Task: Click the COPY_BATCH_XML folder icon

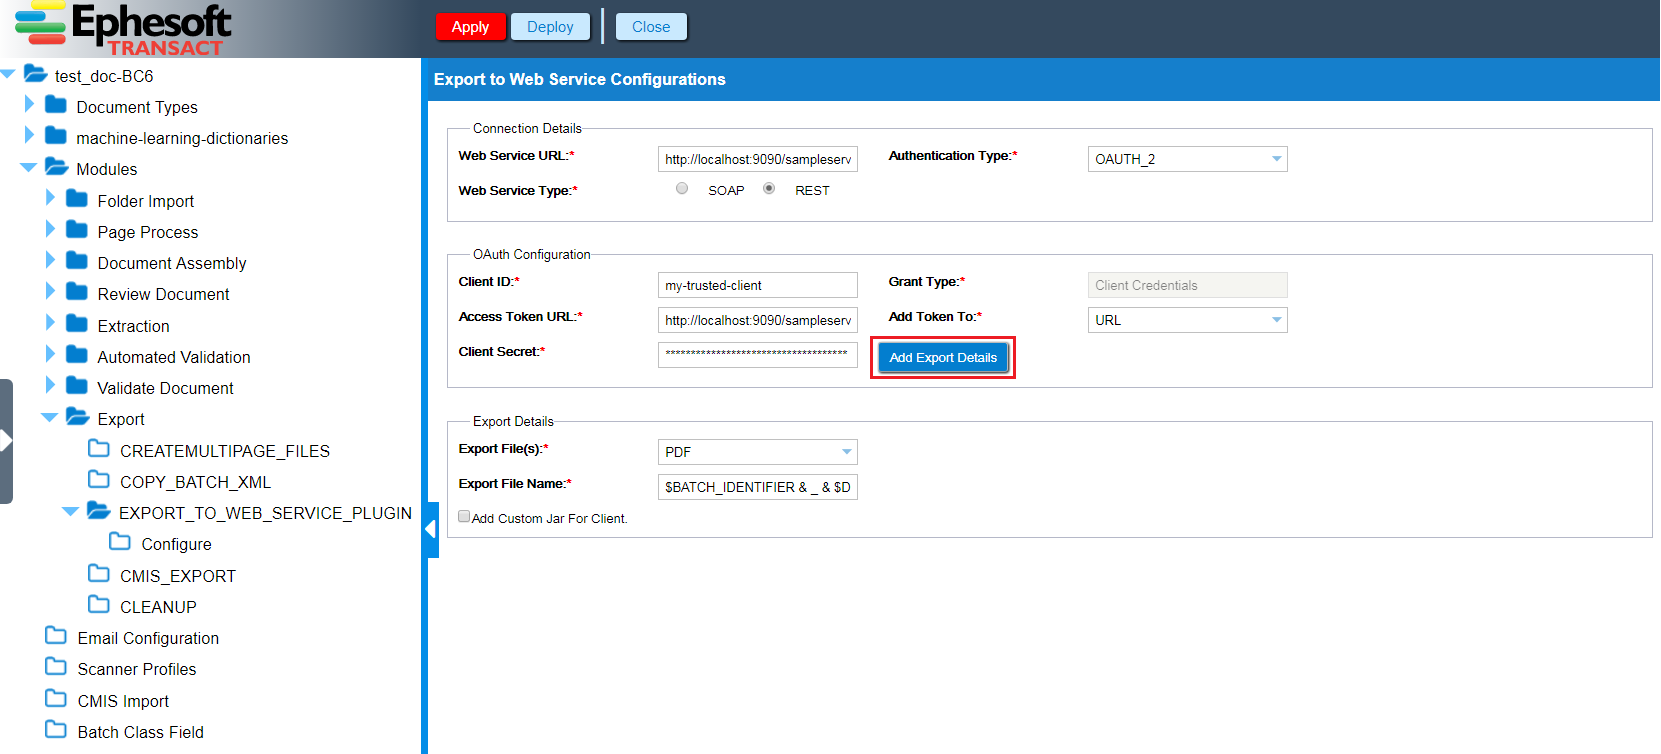Action: pyautogui.click(x=99, y=480)
